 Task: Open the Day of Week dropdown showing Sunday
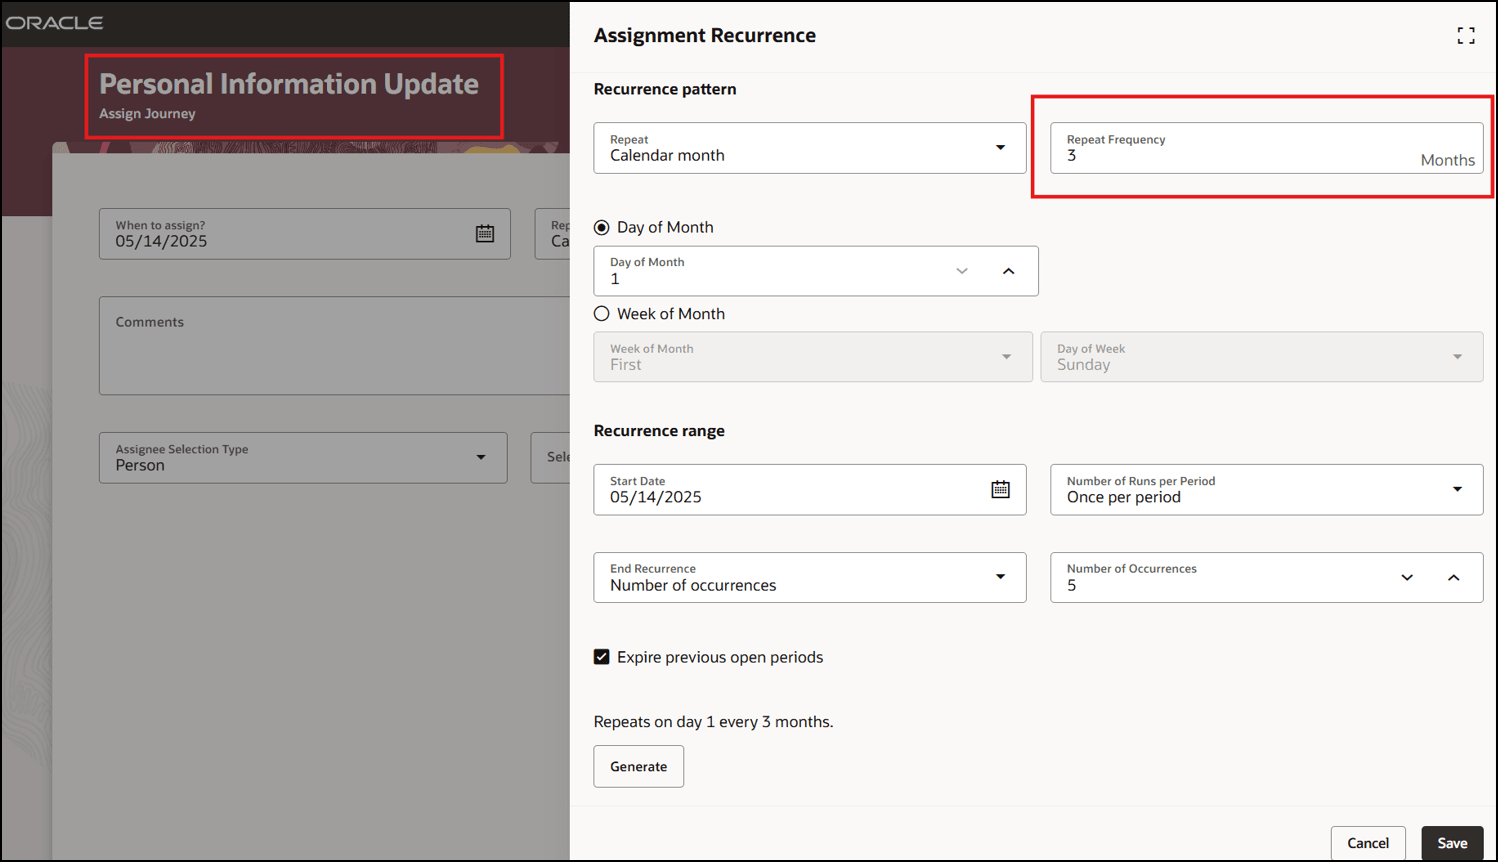point(1262,357)
